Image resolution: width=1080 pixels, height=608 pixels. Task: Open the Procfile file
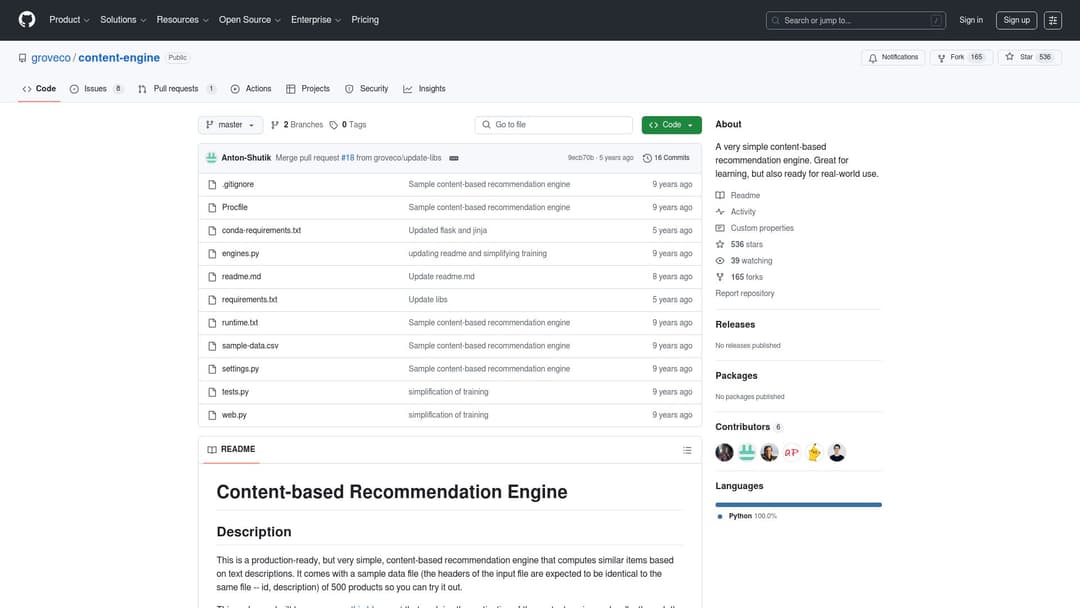pyautogui.click(x=235, y=207)
